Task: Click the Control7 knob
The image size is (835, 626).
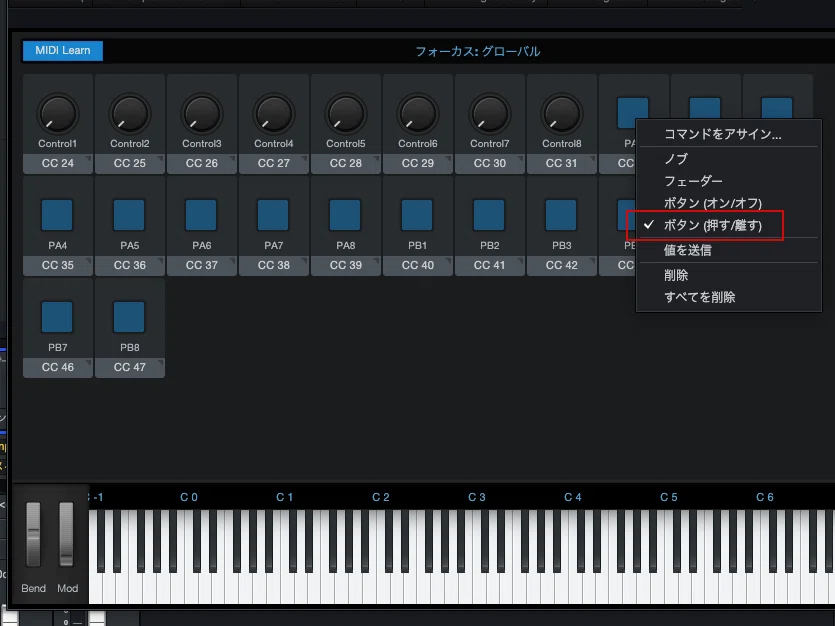Action: tap(489, 114)
